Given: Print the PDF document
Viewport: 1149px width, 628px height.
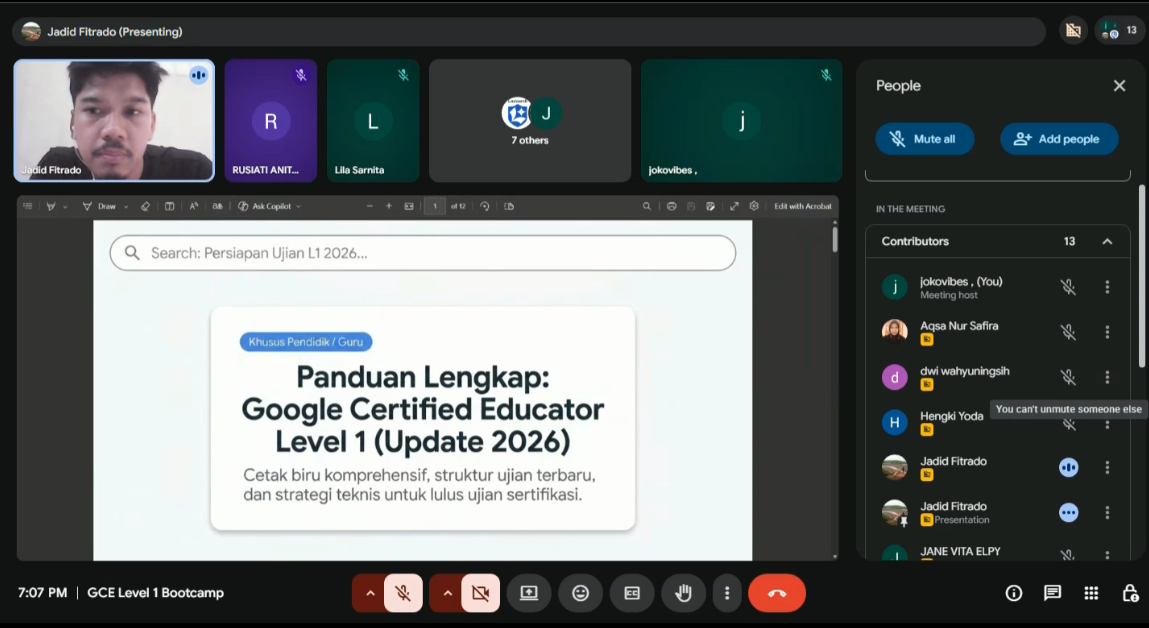Looking at the screenshot, I should 671,207.
